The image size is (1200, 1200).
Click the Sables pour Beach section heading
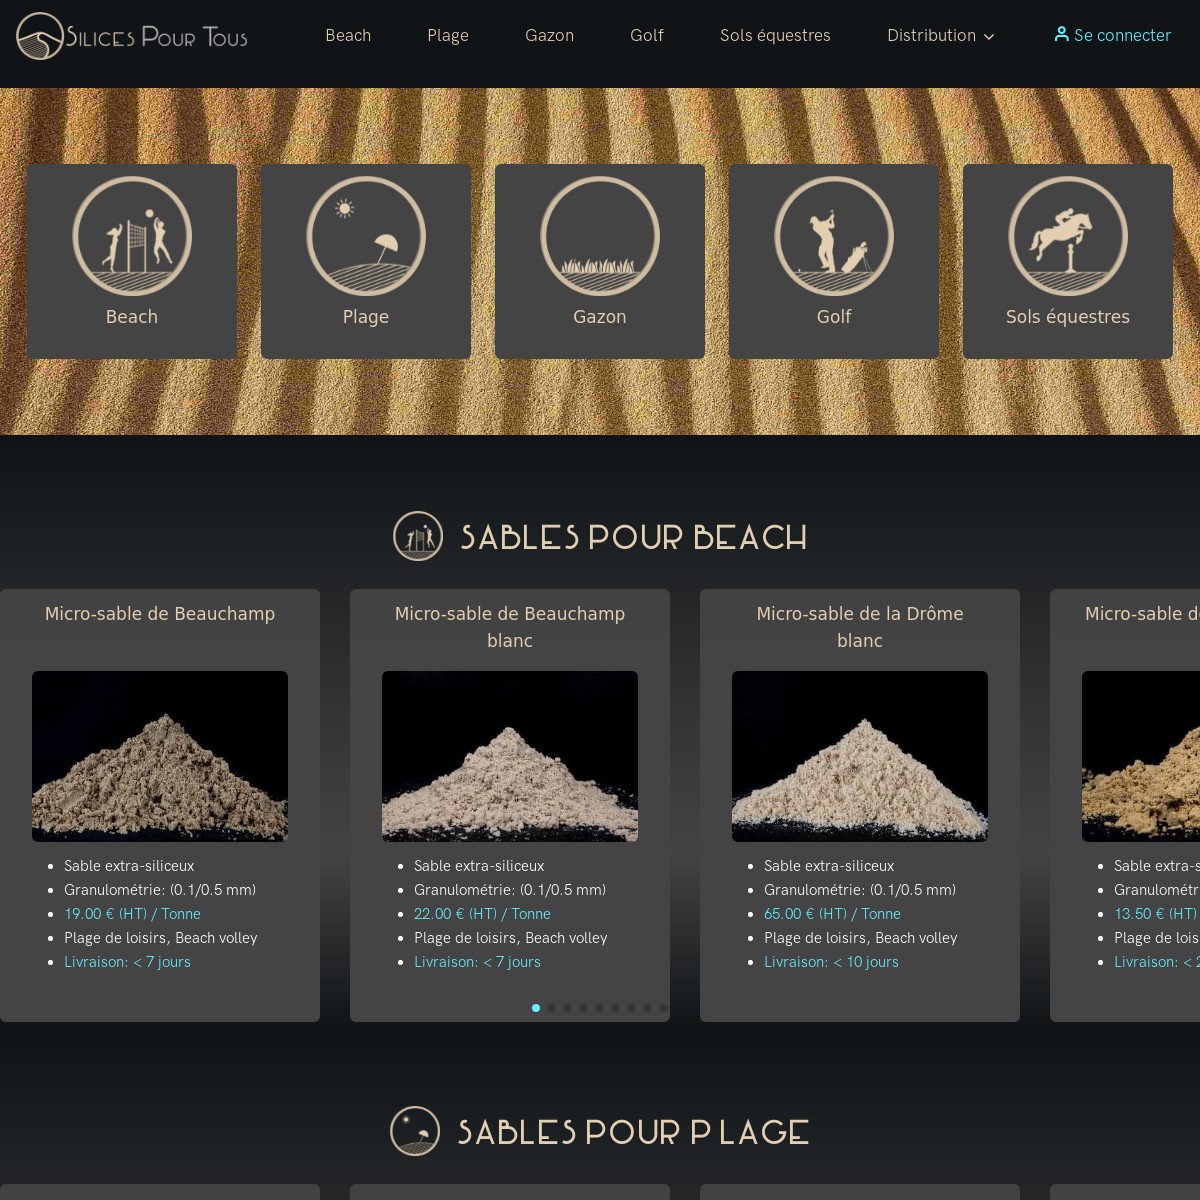[x=633, y=537]
